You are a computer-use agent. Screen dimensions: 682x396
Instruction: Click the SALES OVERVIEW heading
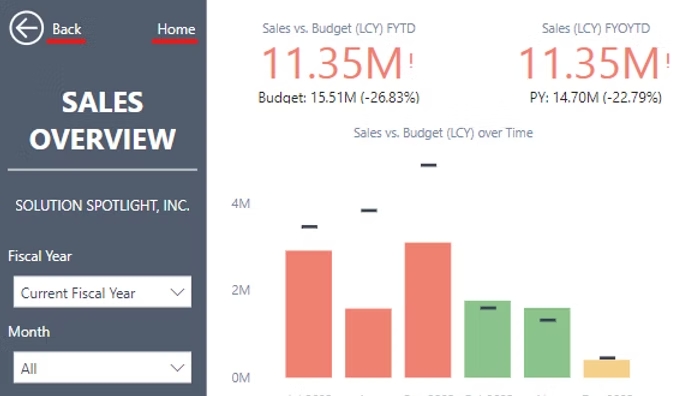pyautogui.click(x=103, y=121)
